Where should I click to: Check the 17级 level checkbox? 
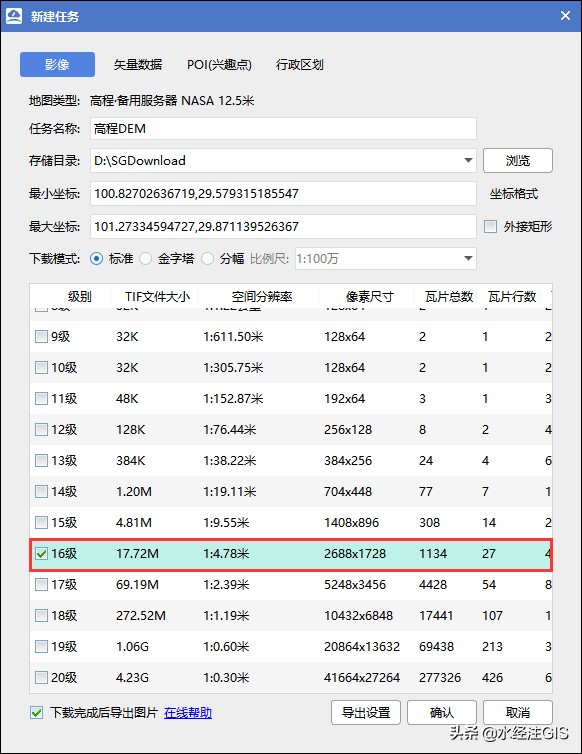pos(41,585)
